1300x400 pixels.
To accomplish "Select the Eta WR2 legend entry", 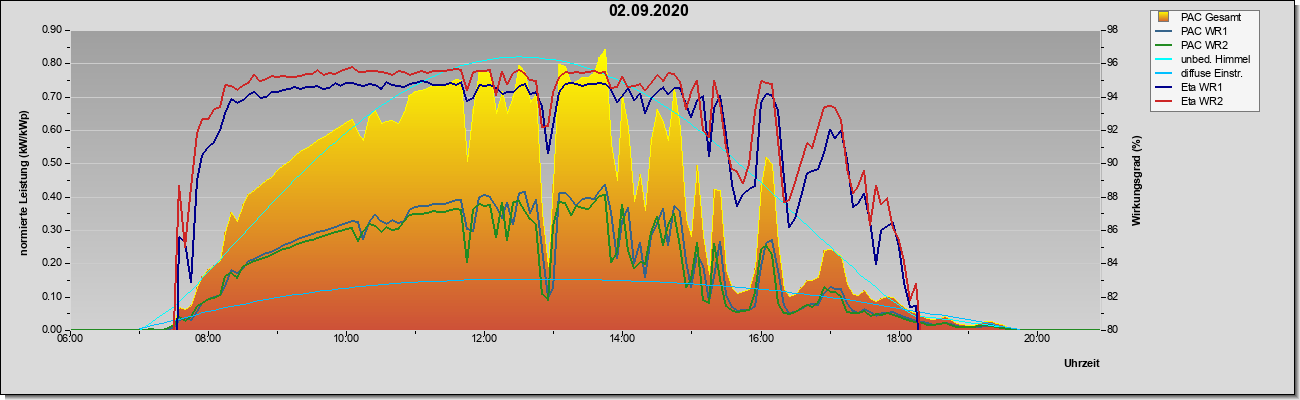I will coord(1195,101).
